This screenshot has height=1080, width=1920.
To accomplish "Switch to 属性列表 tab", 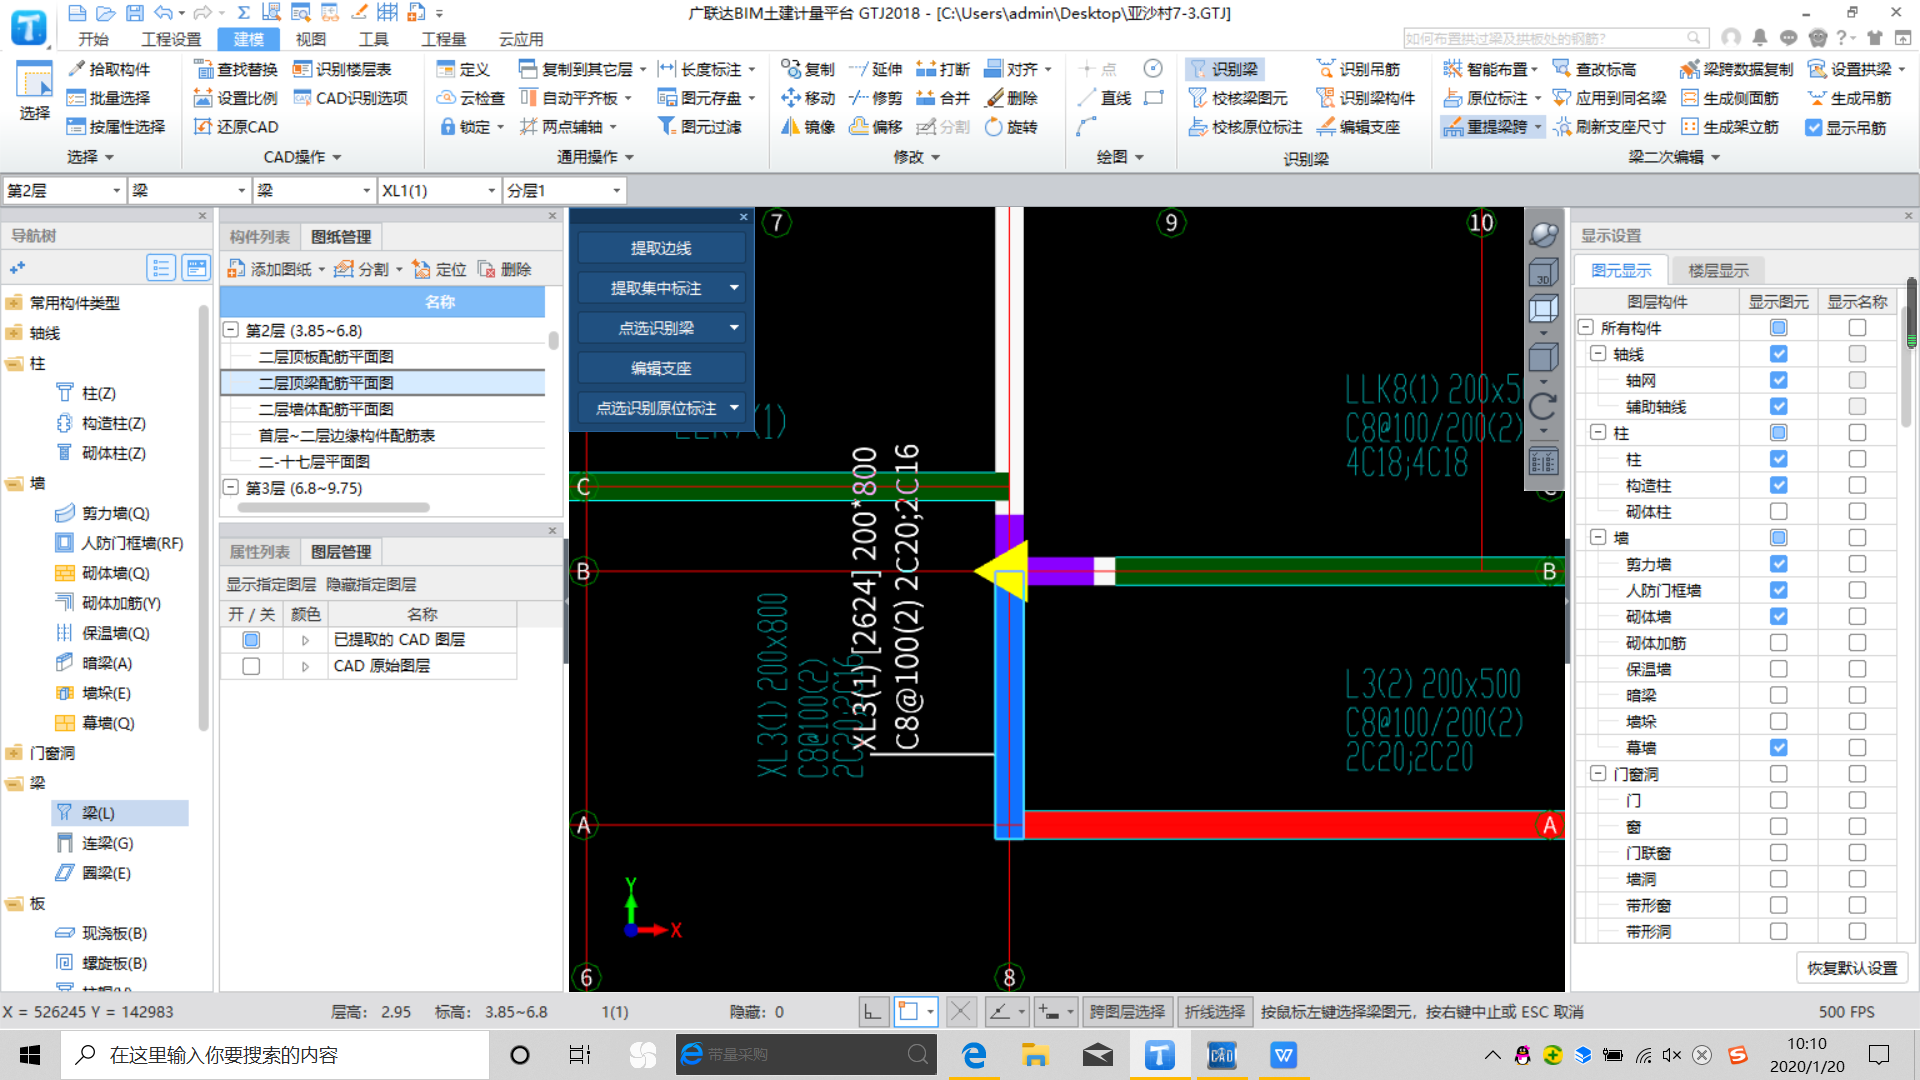I will coord(259,552).
